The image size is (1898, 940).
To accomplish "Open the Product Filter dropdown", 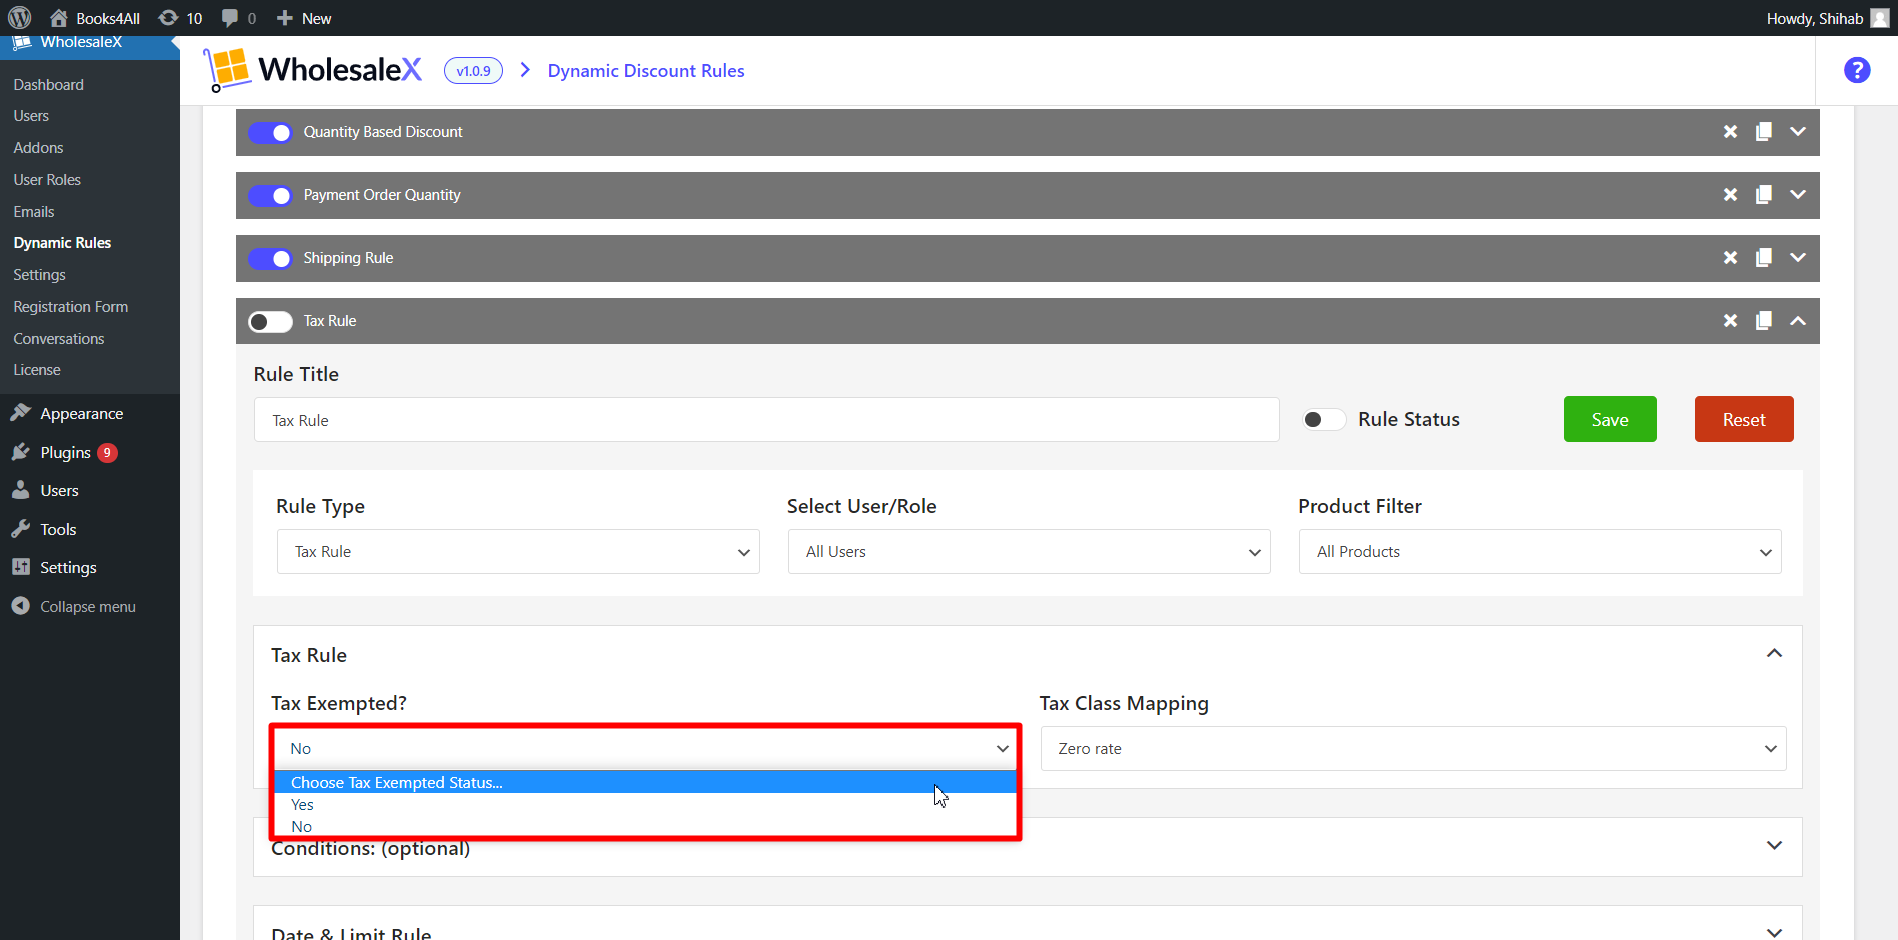I will [1540, 552].
